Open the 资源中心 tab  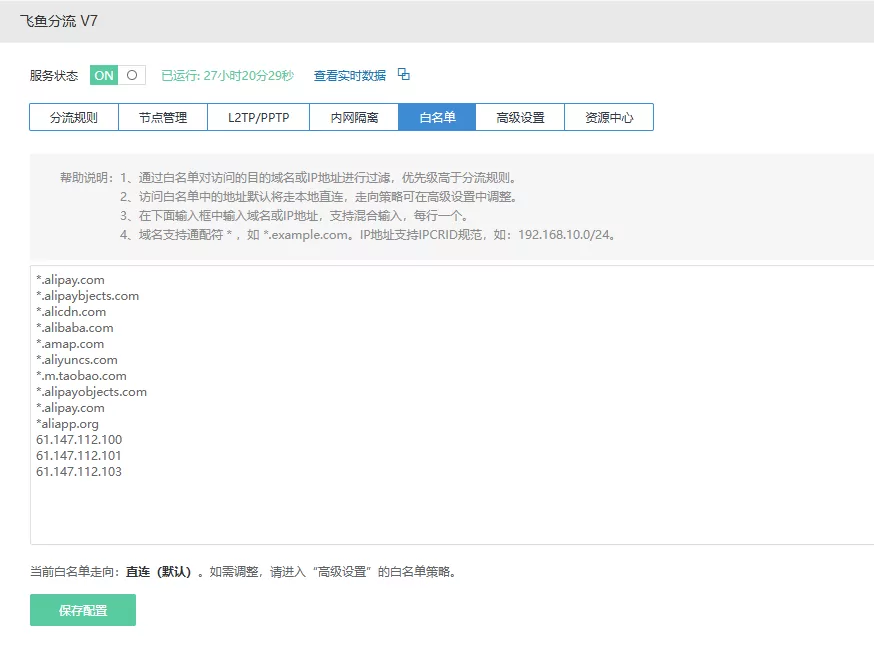pyautogui.click(x=609, y=118)
